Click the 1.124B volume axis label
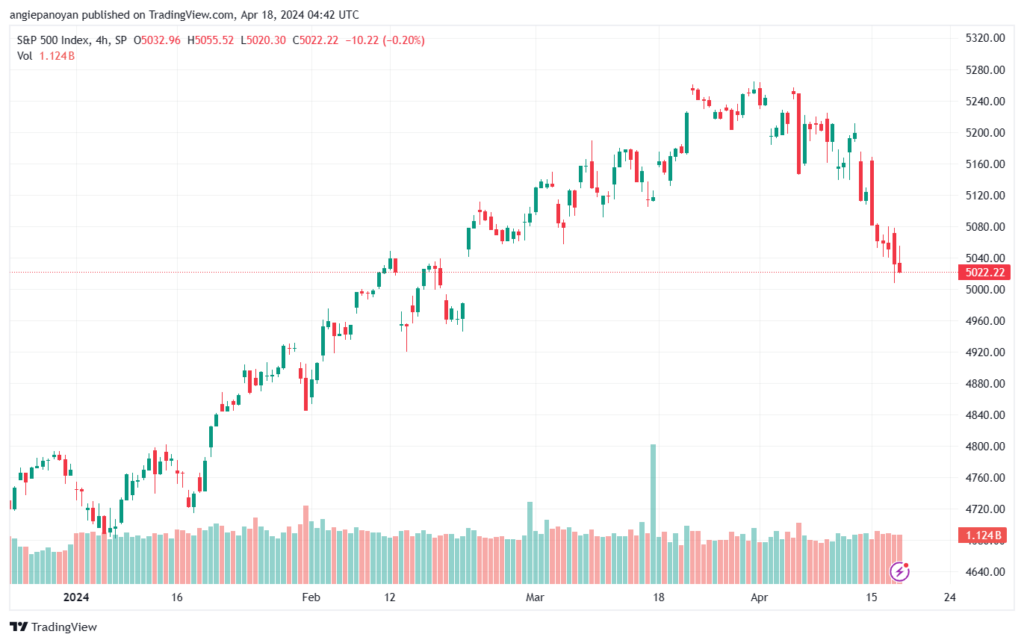 [x=984, y=535]
